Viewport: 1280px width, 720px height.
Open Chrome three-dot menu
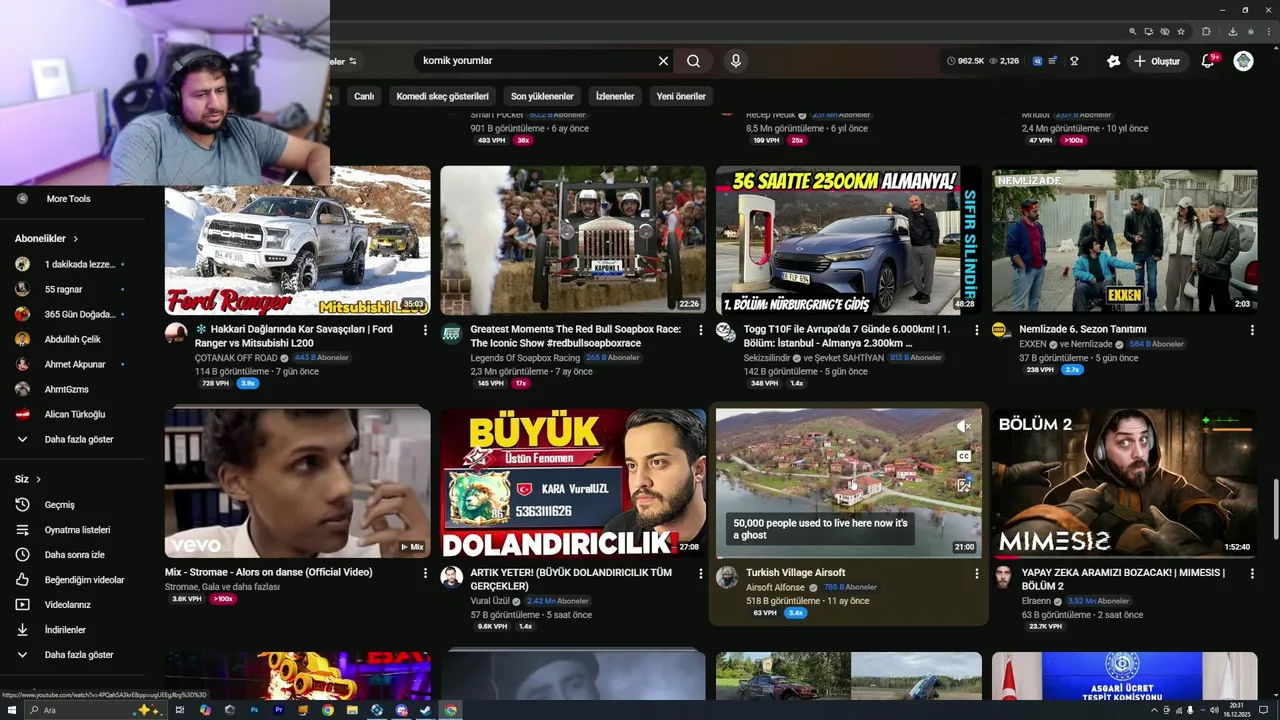pyautogui.click(x=1268, y=32)
